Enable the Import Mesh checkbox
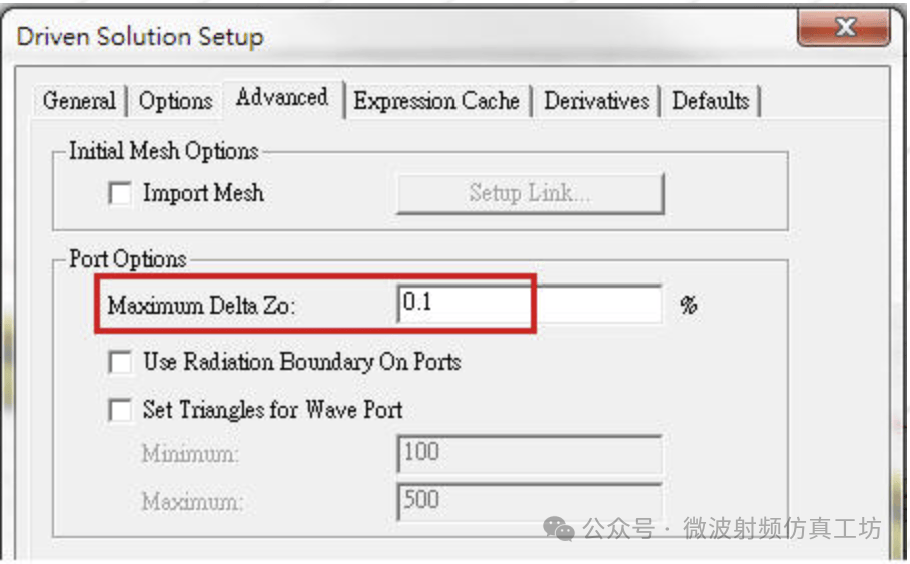This screenshot has width=910, height=564. (x=120, y=193)
